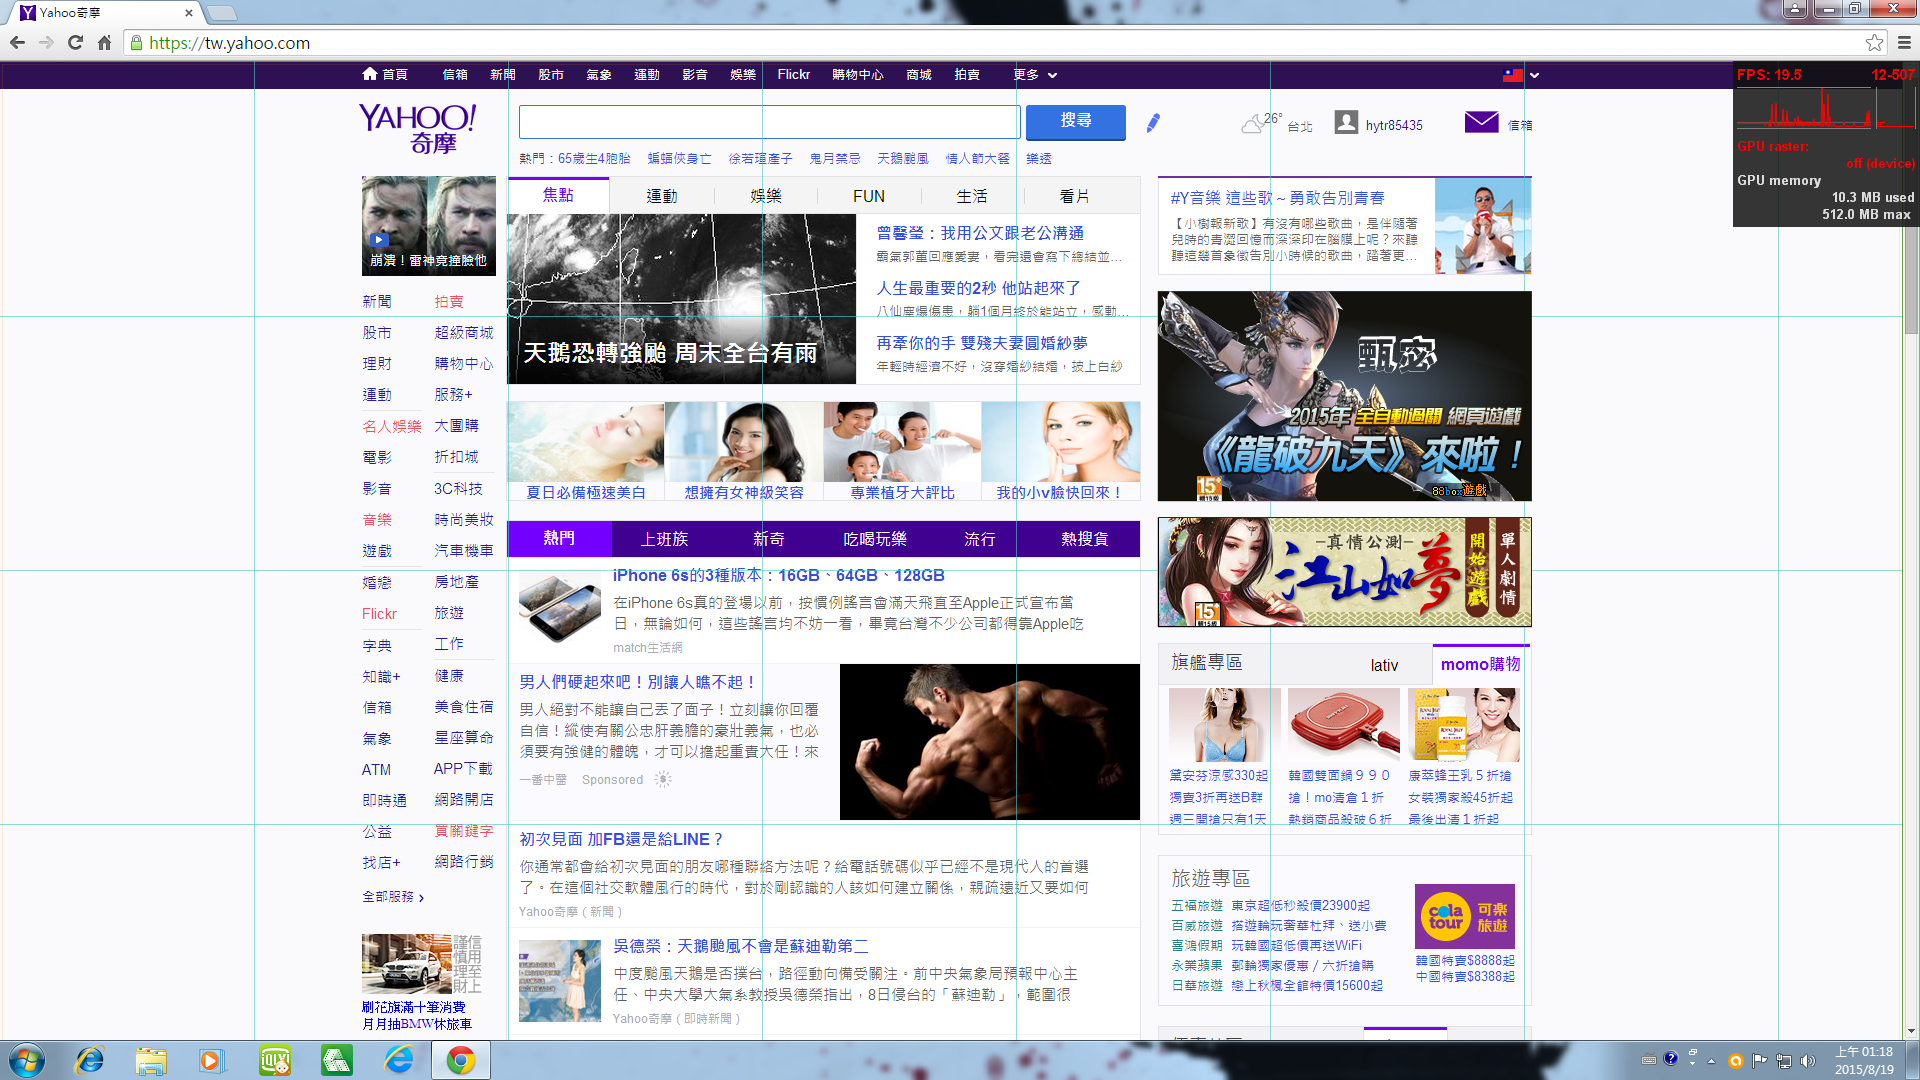Open the browser home icon
This screenshot has width=1920, height=1080.
click(x=104, y=43)
